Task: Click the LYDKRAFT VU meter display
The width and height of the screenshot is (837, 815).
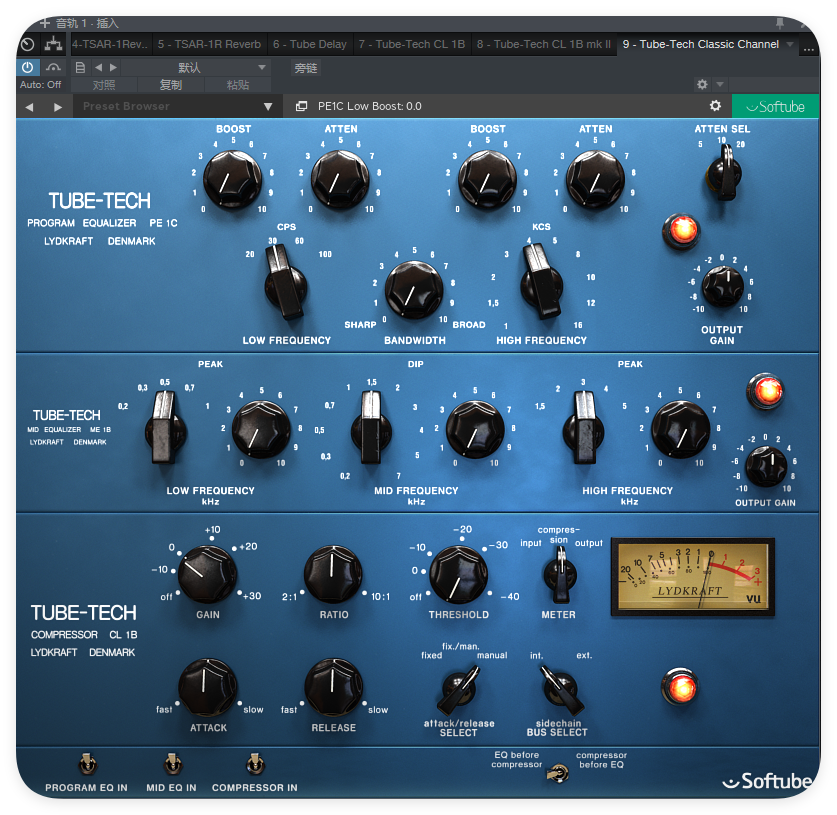Action: tap(693, 577)
